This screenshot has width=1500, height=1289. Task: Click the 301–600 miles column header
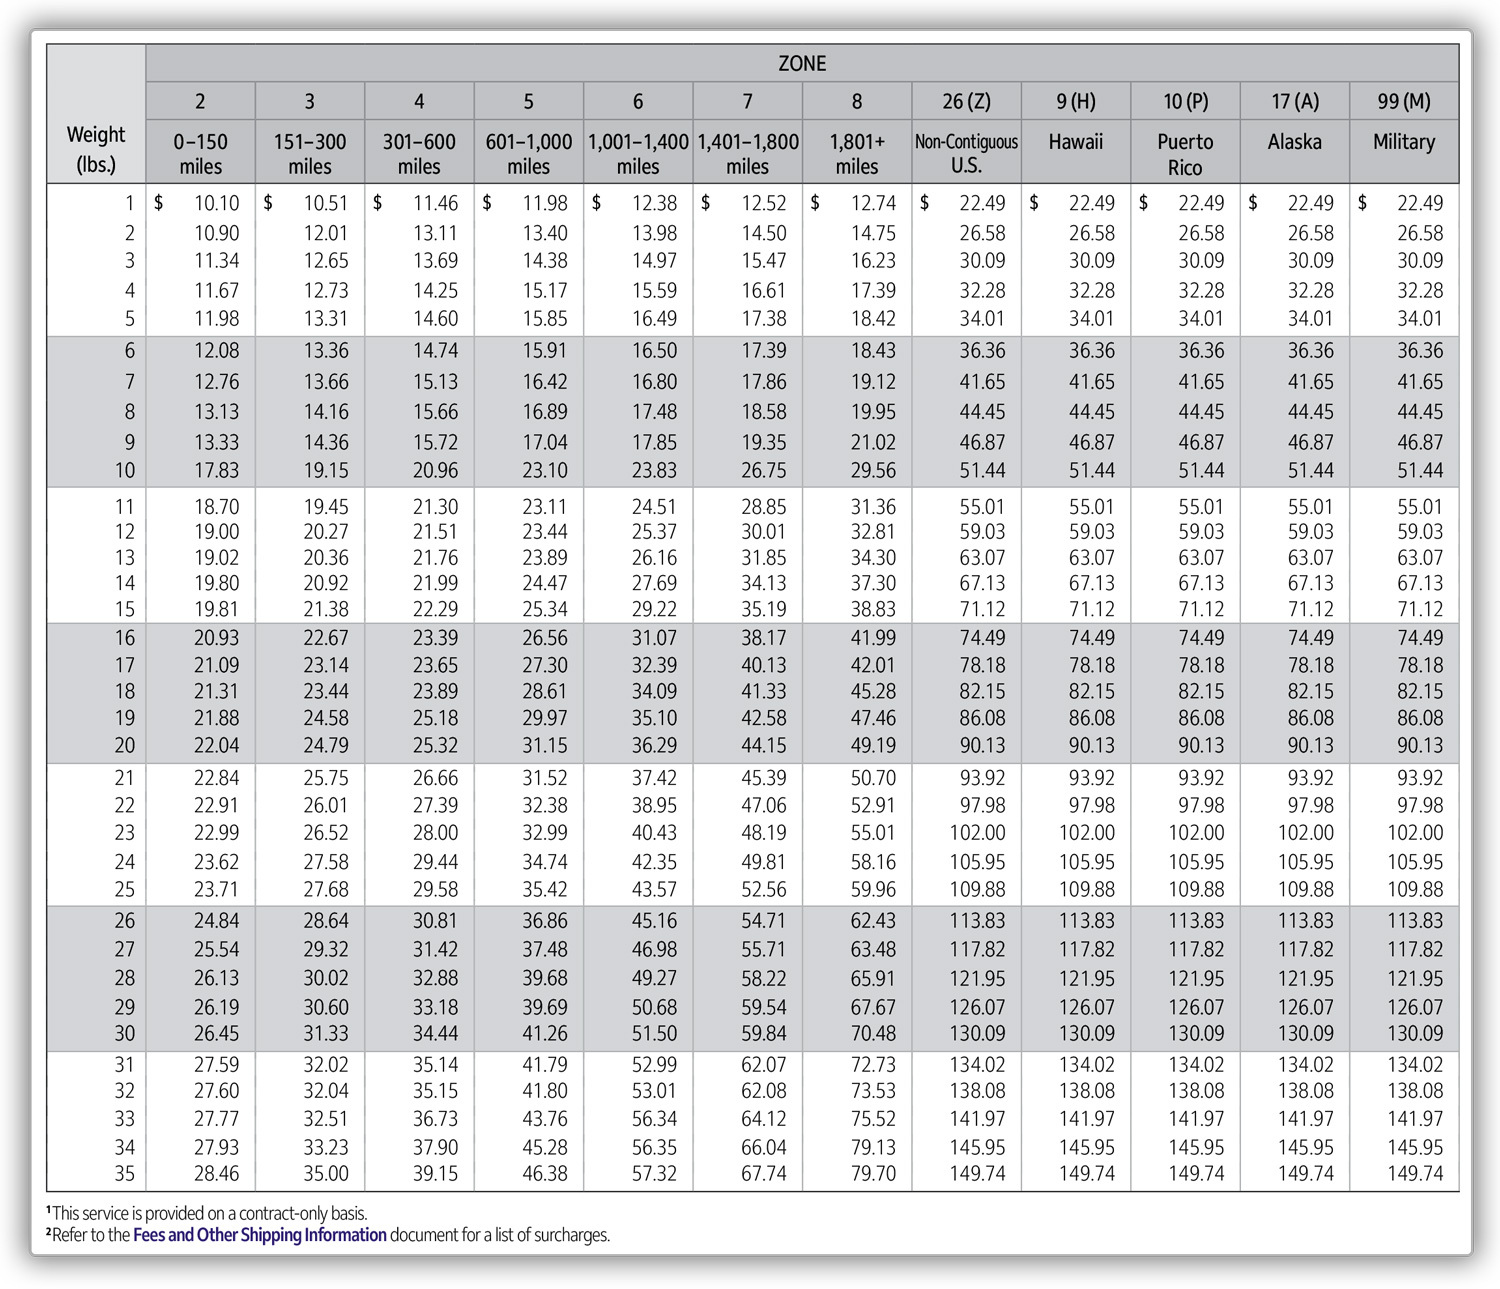[419, 153]
